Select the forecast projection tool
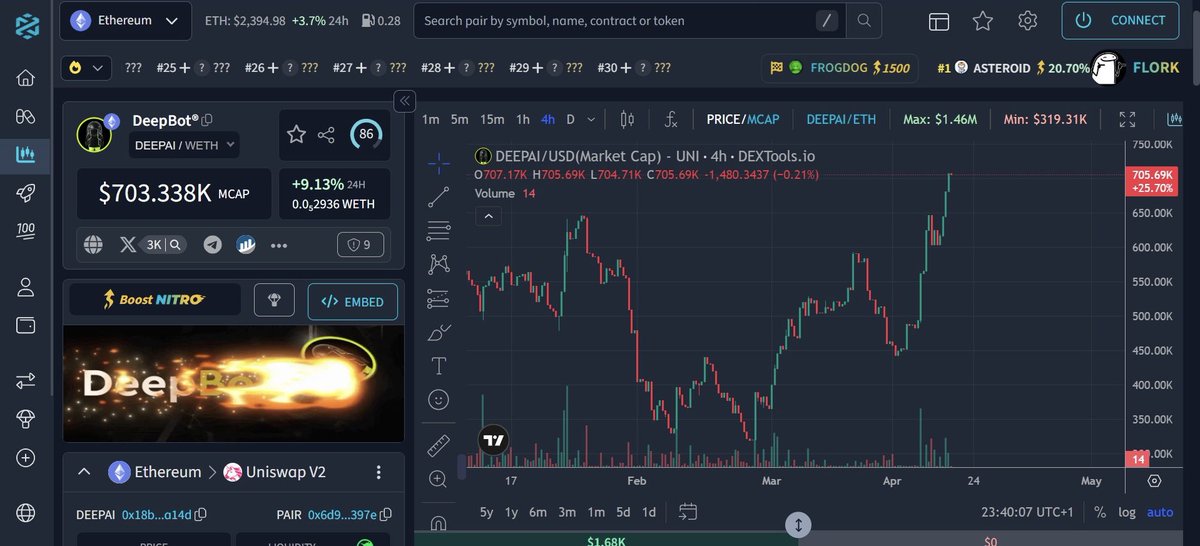This screenshot has width=1200, height=546. [x=438, y=298]
